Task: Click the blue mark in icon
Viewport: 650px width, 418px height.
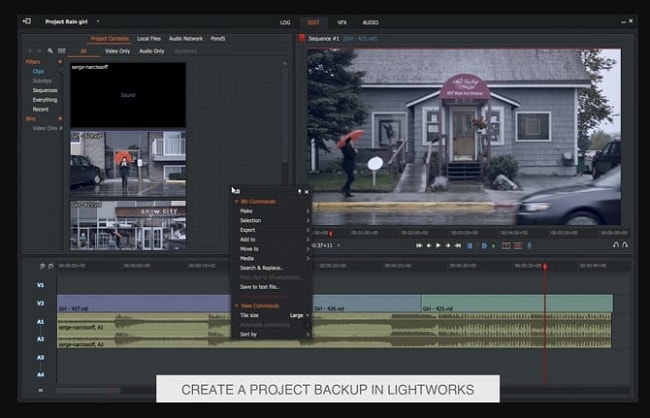Action: 470,246
